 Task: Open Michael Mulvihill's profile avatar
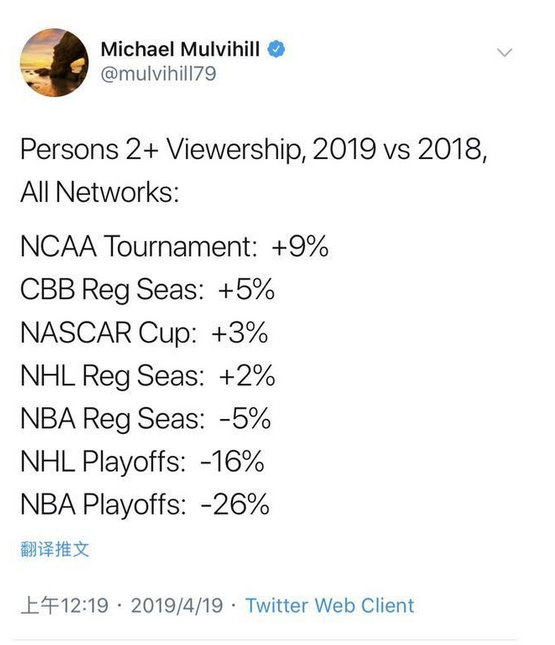[x=54, y=63]
